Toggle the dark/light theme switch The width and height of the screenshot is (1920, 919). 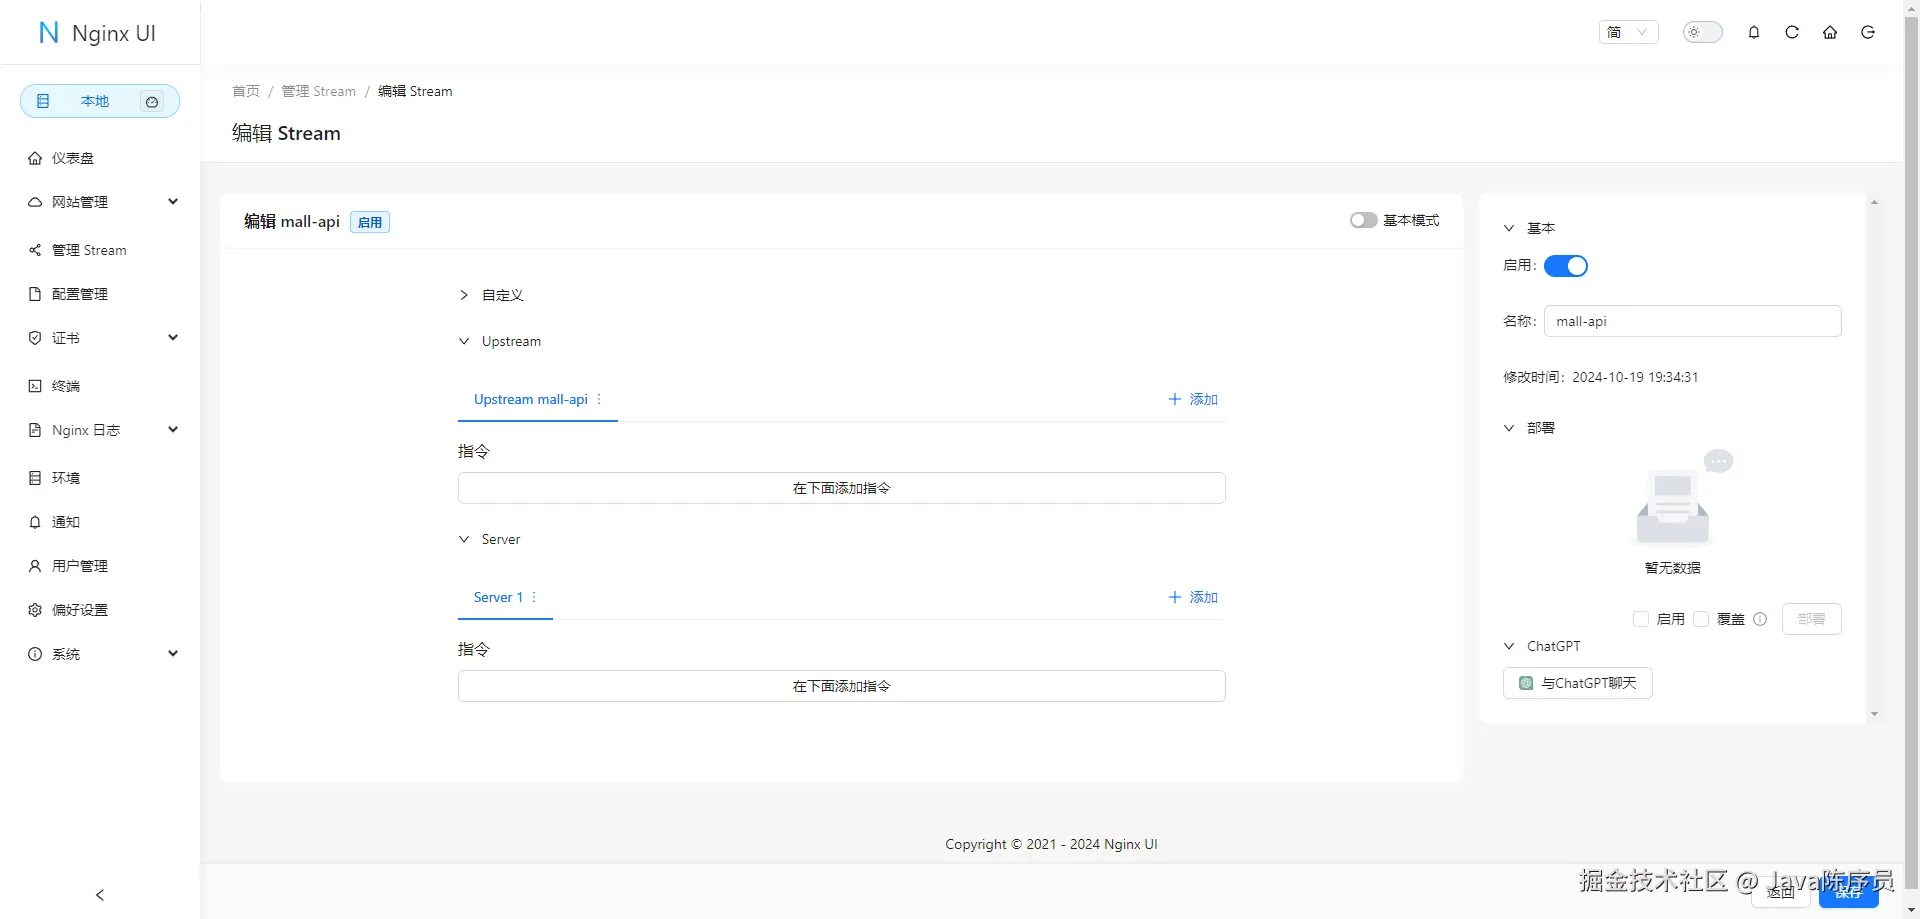[x=1703, y=32]
